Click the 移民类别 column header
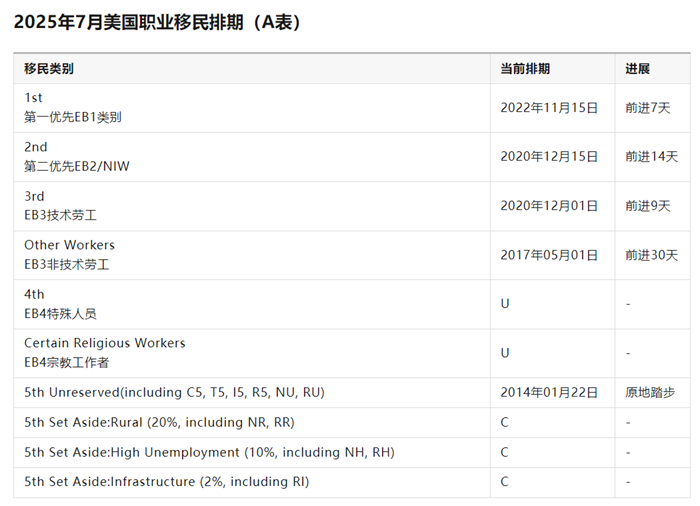Image resolution: width=700 pixels, height=506 pixels. click(x=49, y=69)
